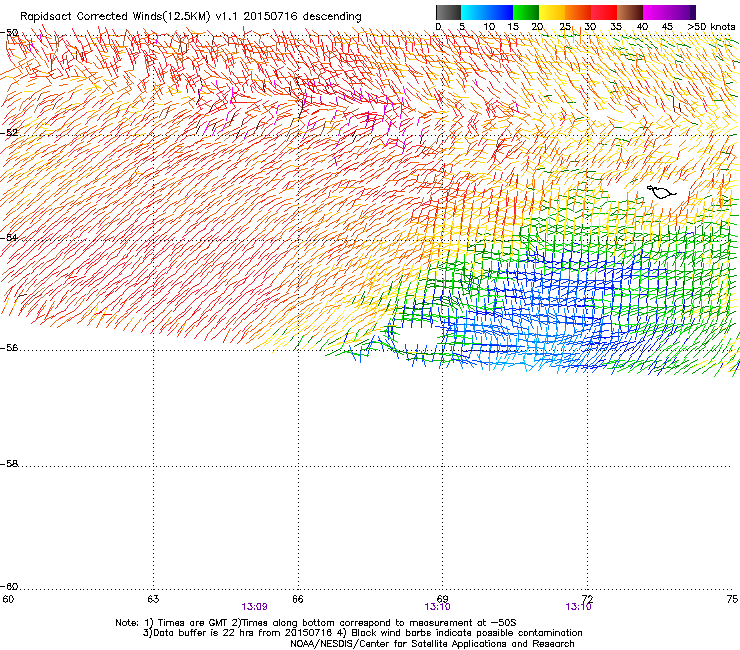Viewport: 740px width, 650px height.
Task: Click the NOAA/NESDIS credit line
Action: pos(432,644)
